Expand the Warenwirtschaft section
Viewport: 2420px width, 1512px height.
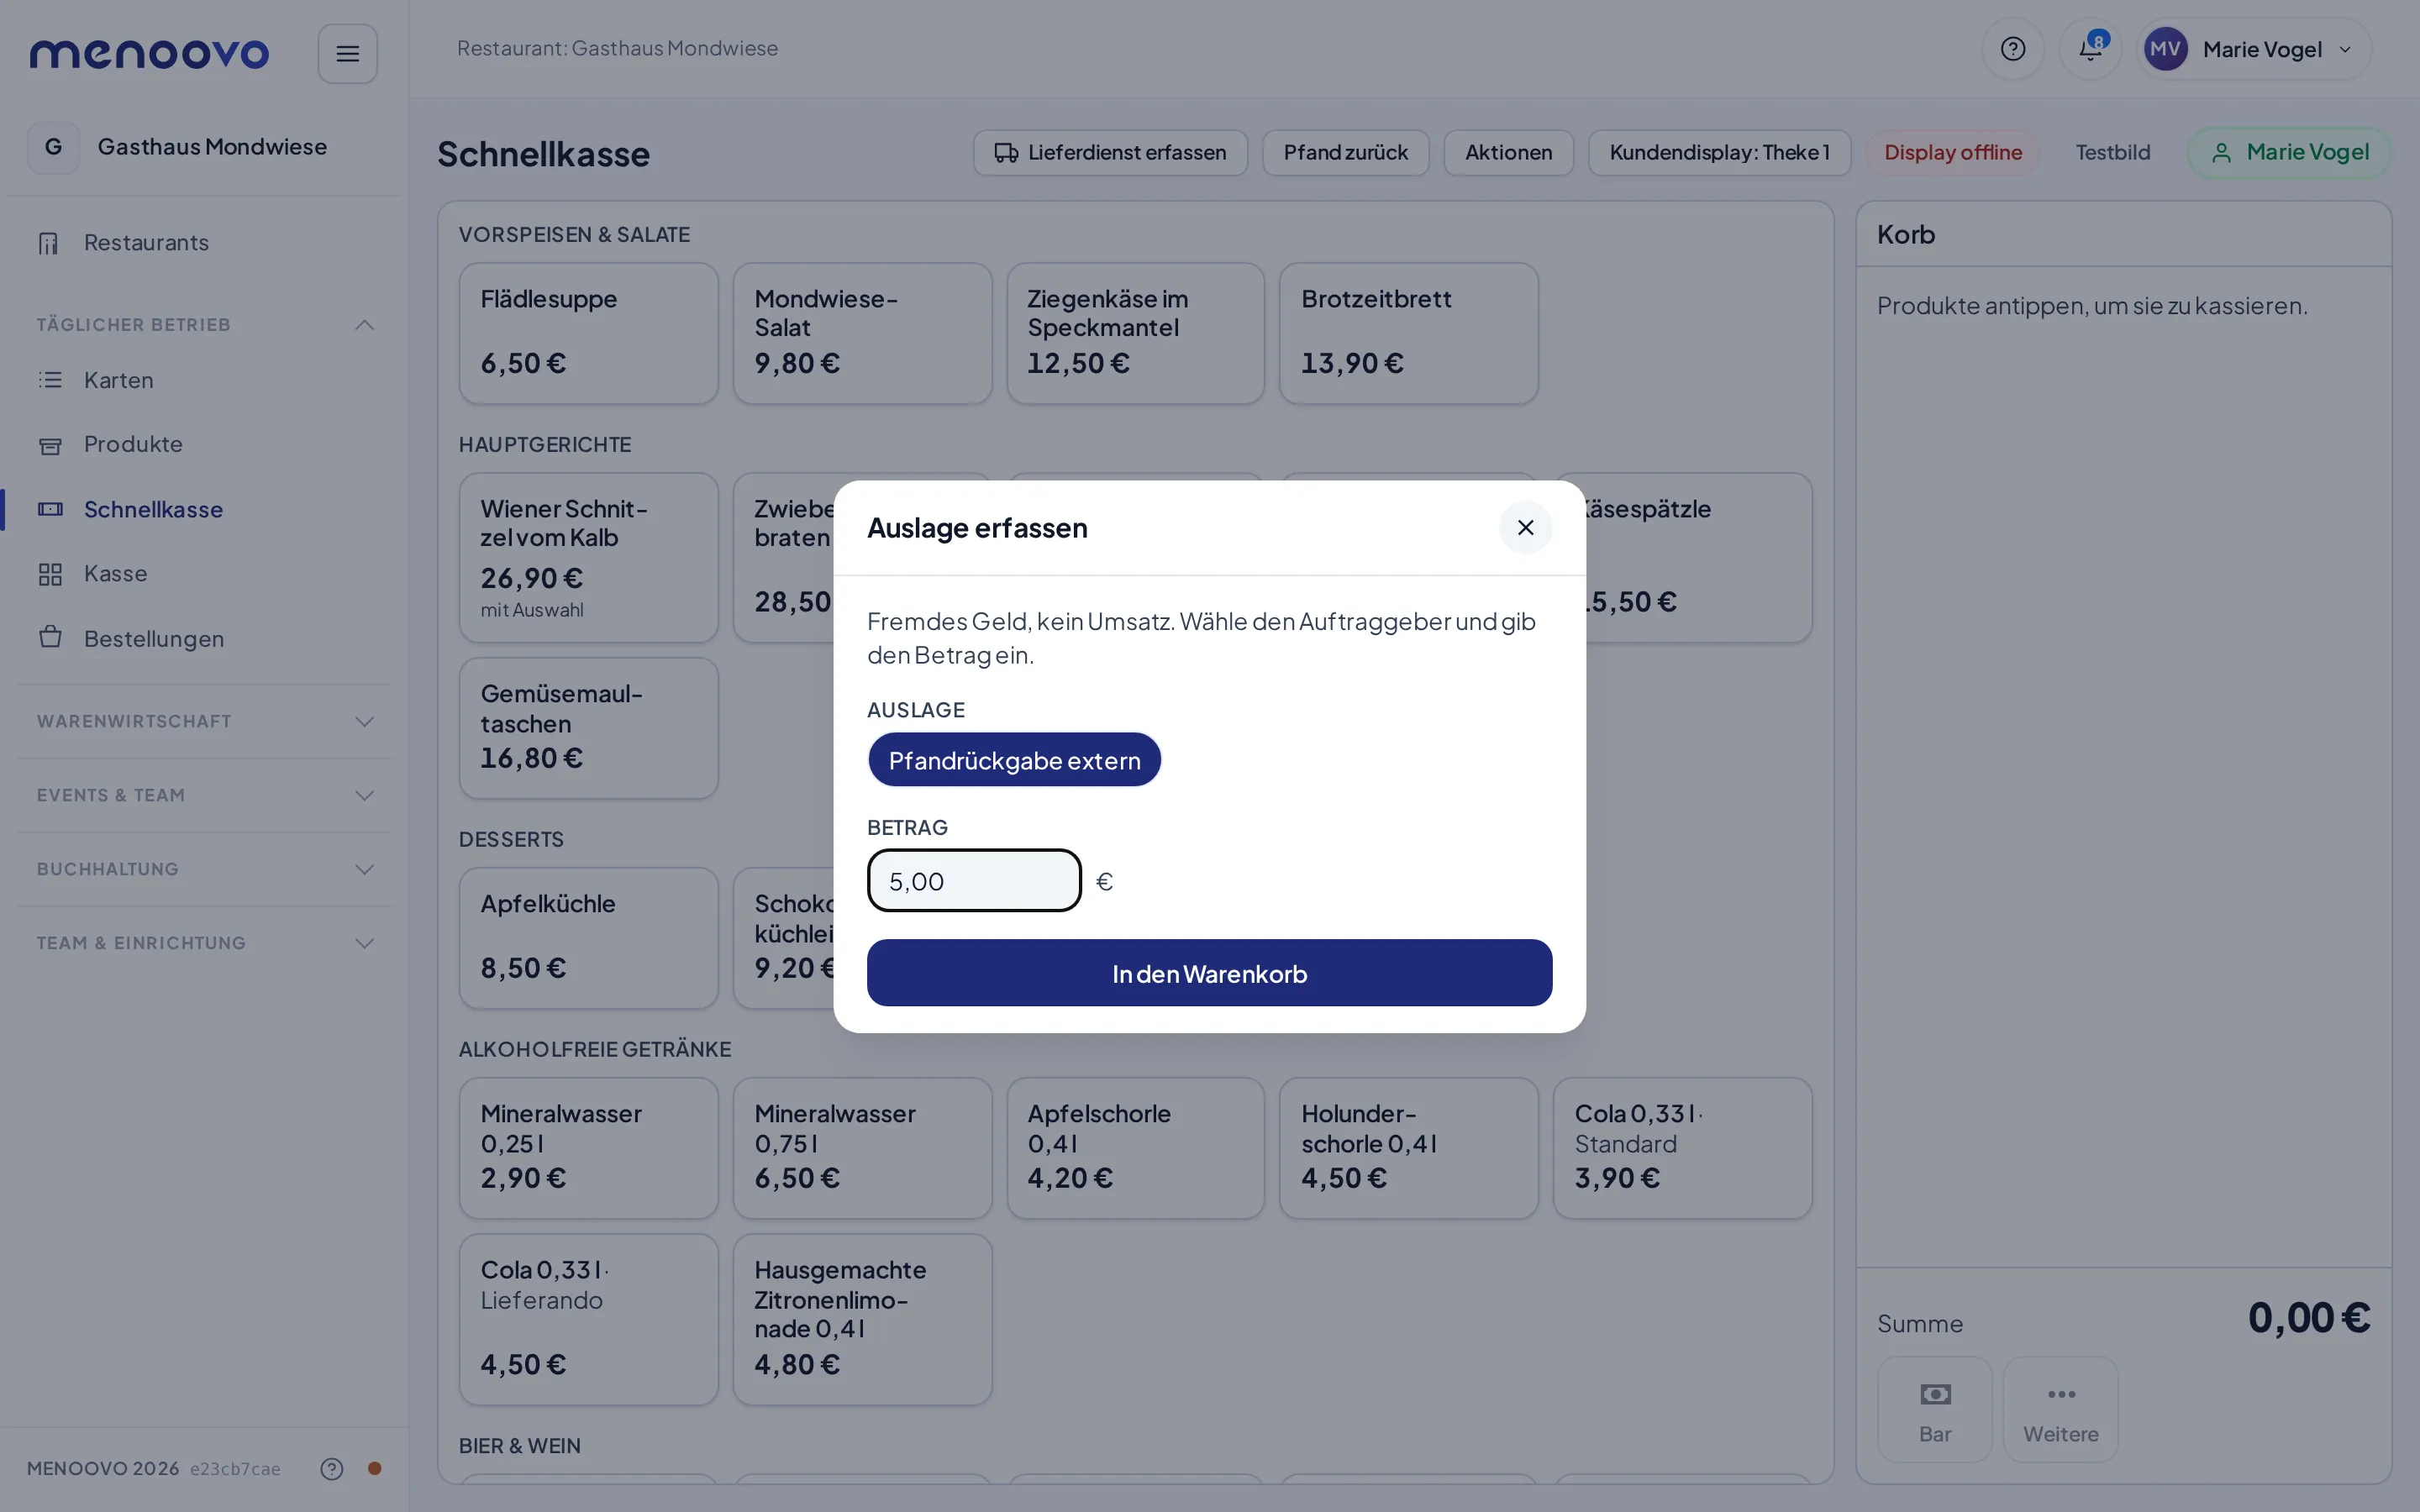pyautogui.click(x=205, y=722)
